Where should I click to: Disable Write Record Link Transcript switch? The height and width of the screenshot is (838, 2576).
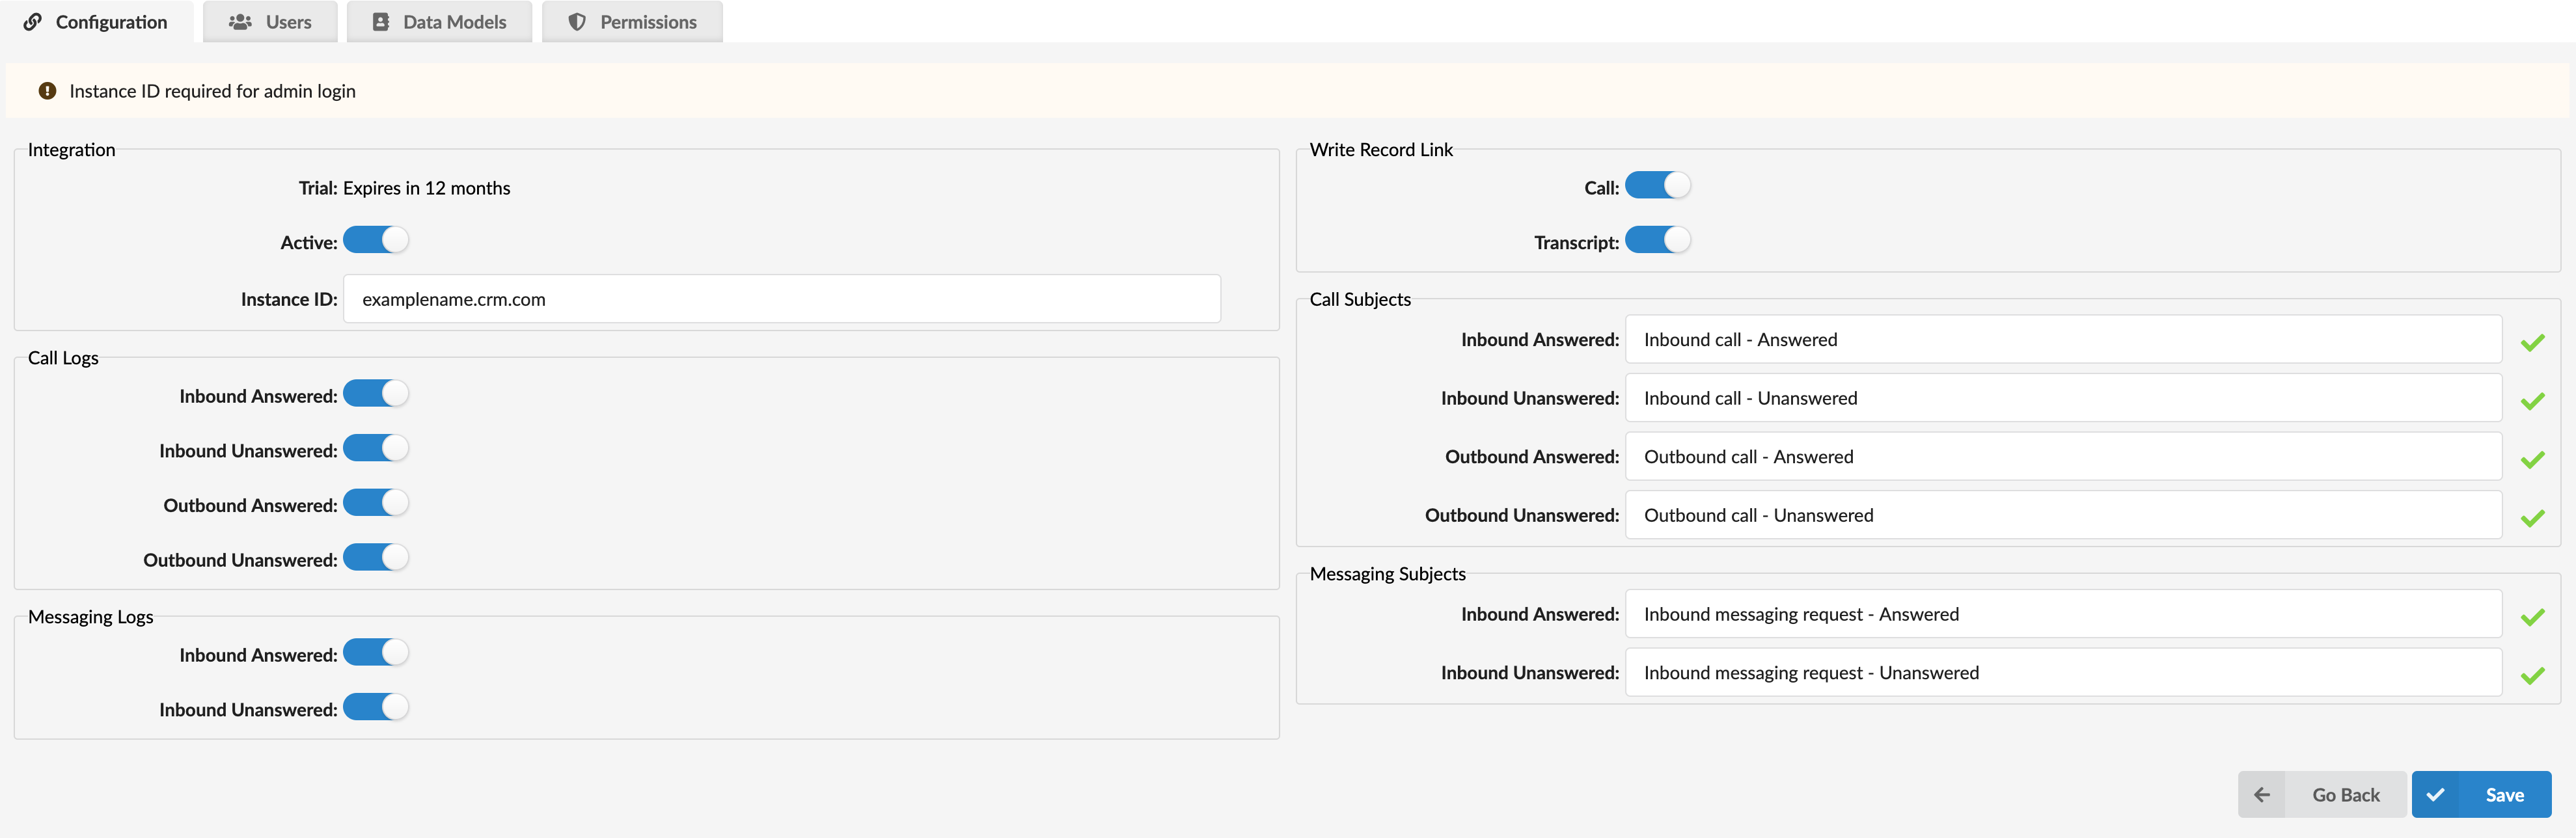(1658, 240)
